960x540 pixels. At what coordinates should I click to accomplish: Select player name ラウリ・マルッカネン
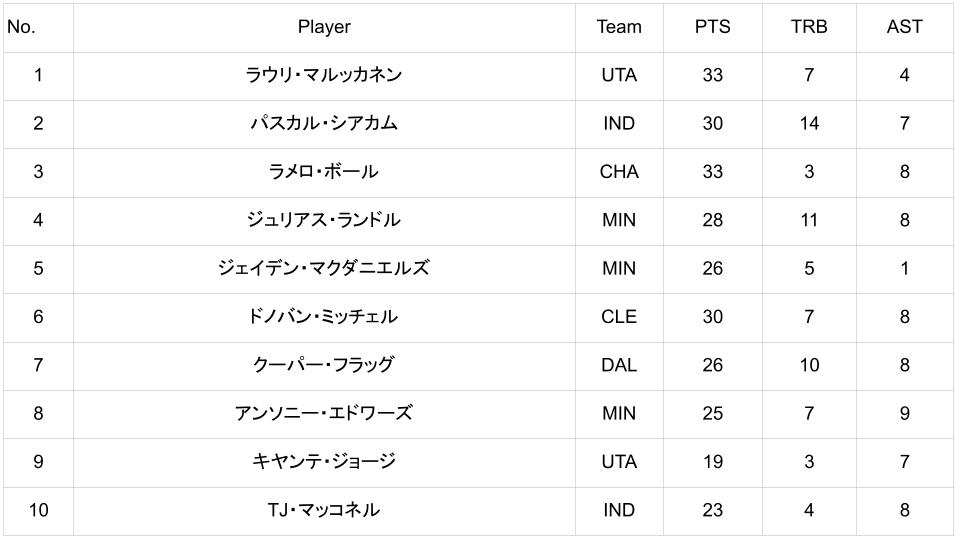click(x=324, y=75)
